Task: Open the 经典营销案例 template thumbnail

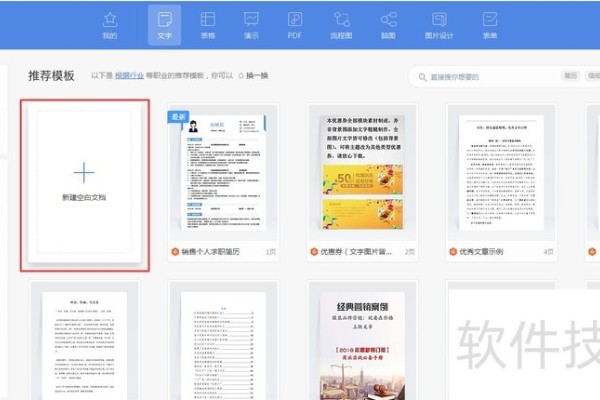Action: [x=362, y=341]
